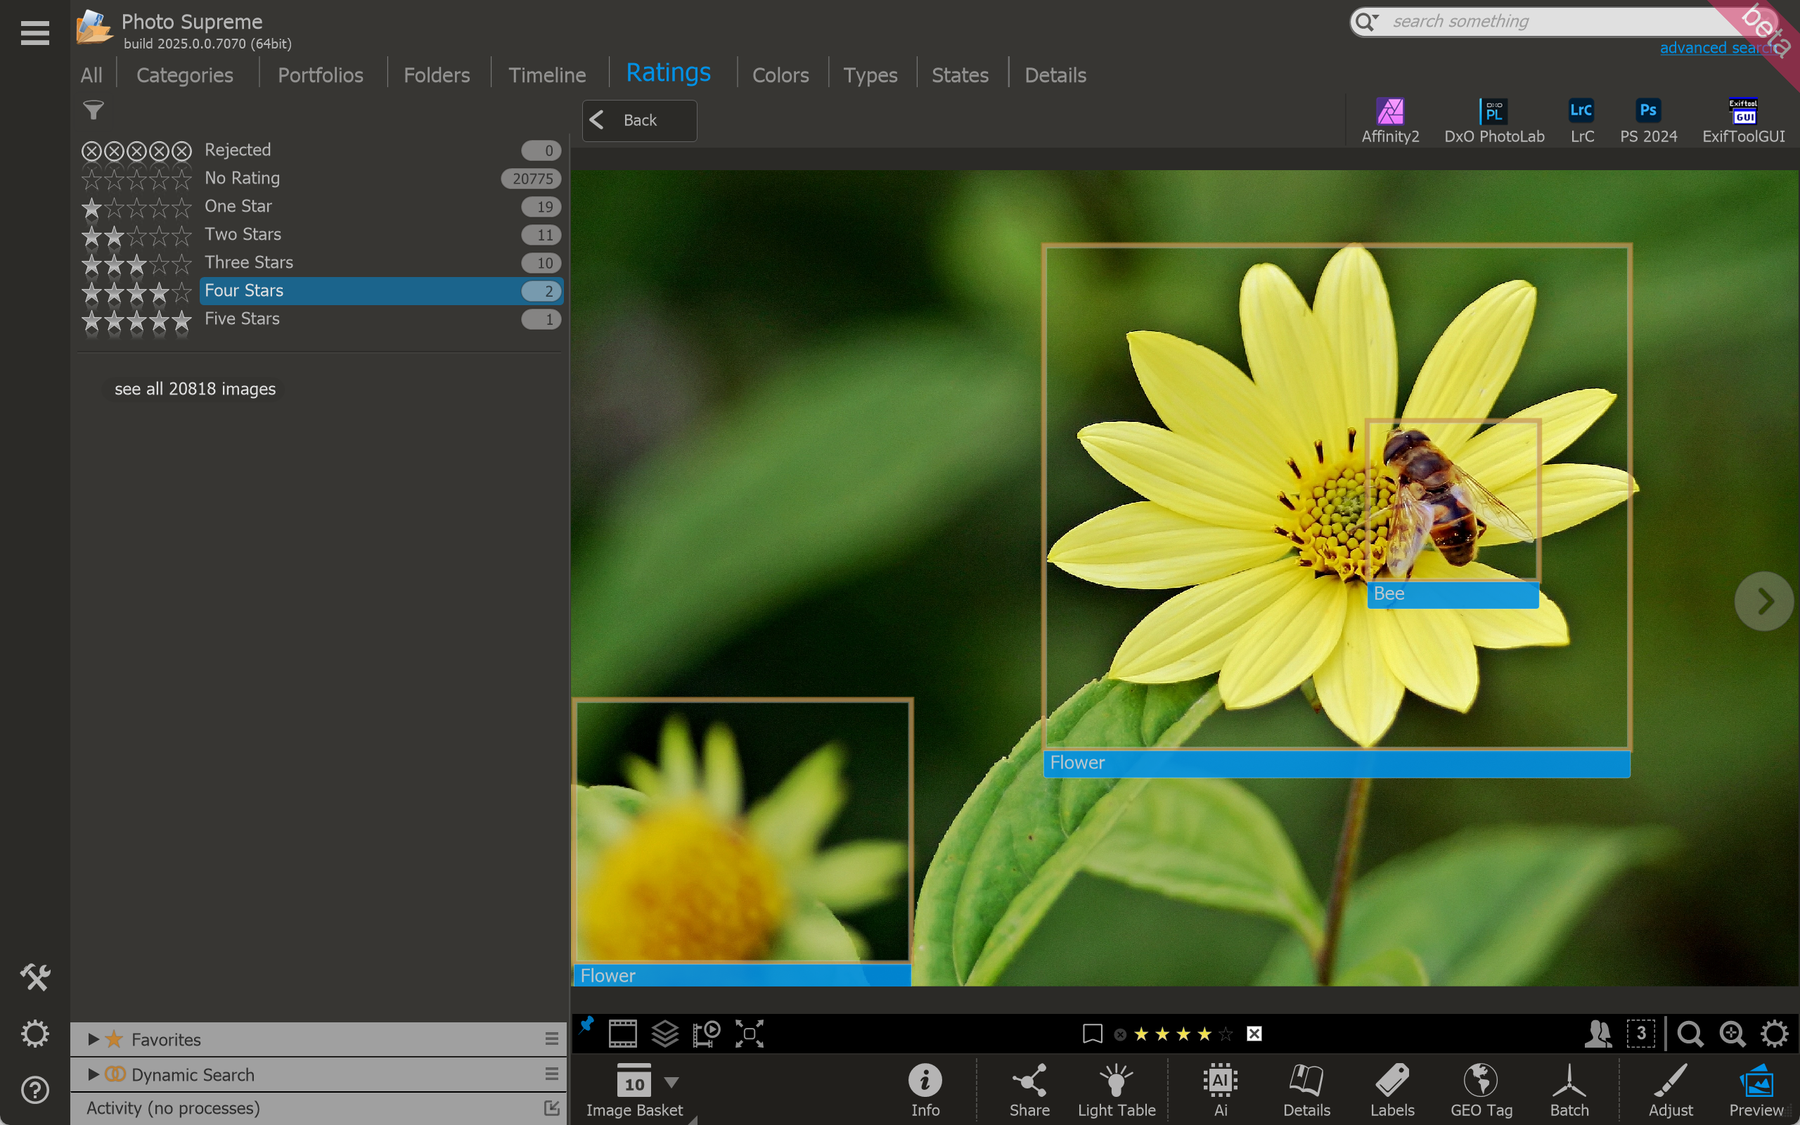Switch to the Timeline tab
Screen dimensions: 1800x1125
click(547, 75)
